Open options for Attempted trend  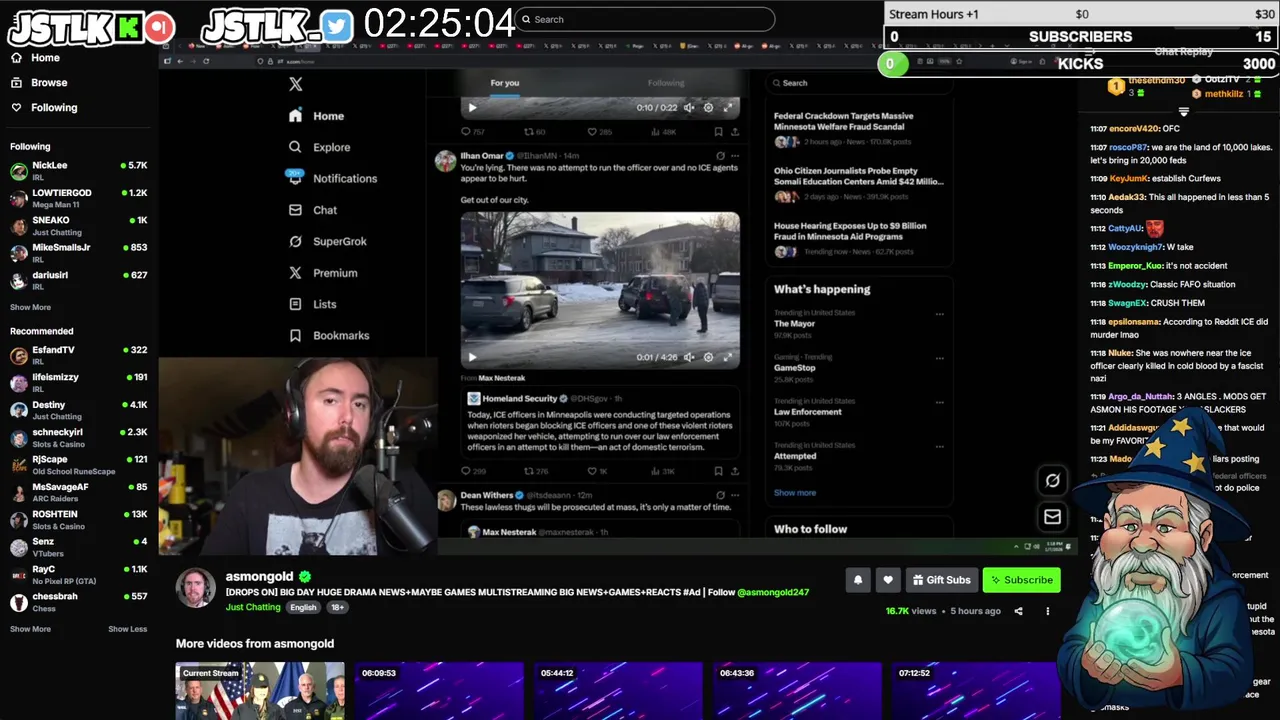[x=939, y=446]
